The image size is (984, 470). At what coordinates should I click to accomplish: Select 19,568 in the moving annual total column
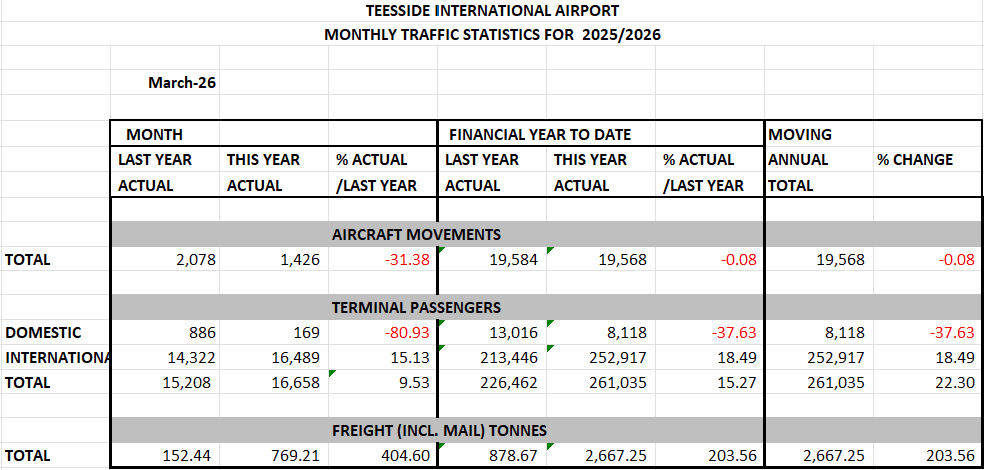pos(818,260)
